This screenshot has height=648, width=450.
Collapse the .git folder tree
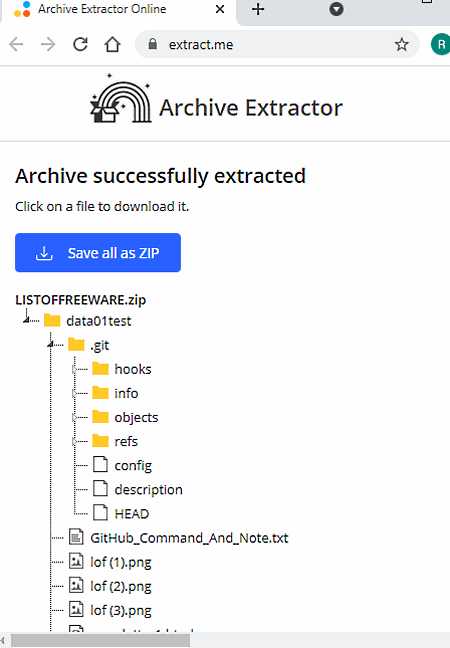point(50,344)
